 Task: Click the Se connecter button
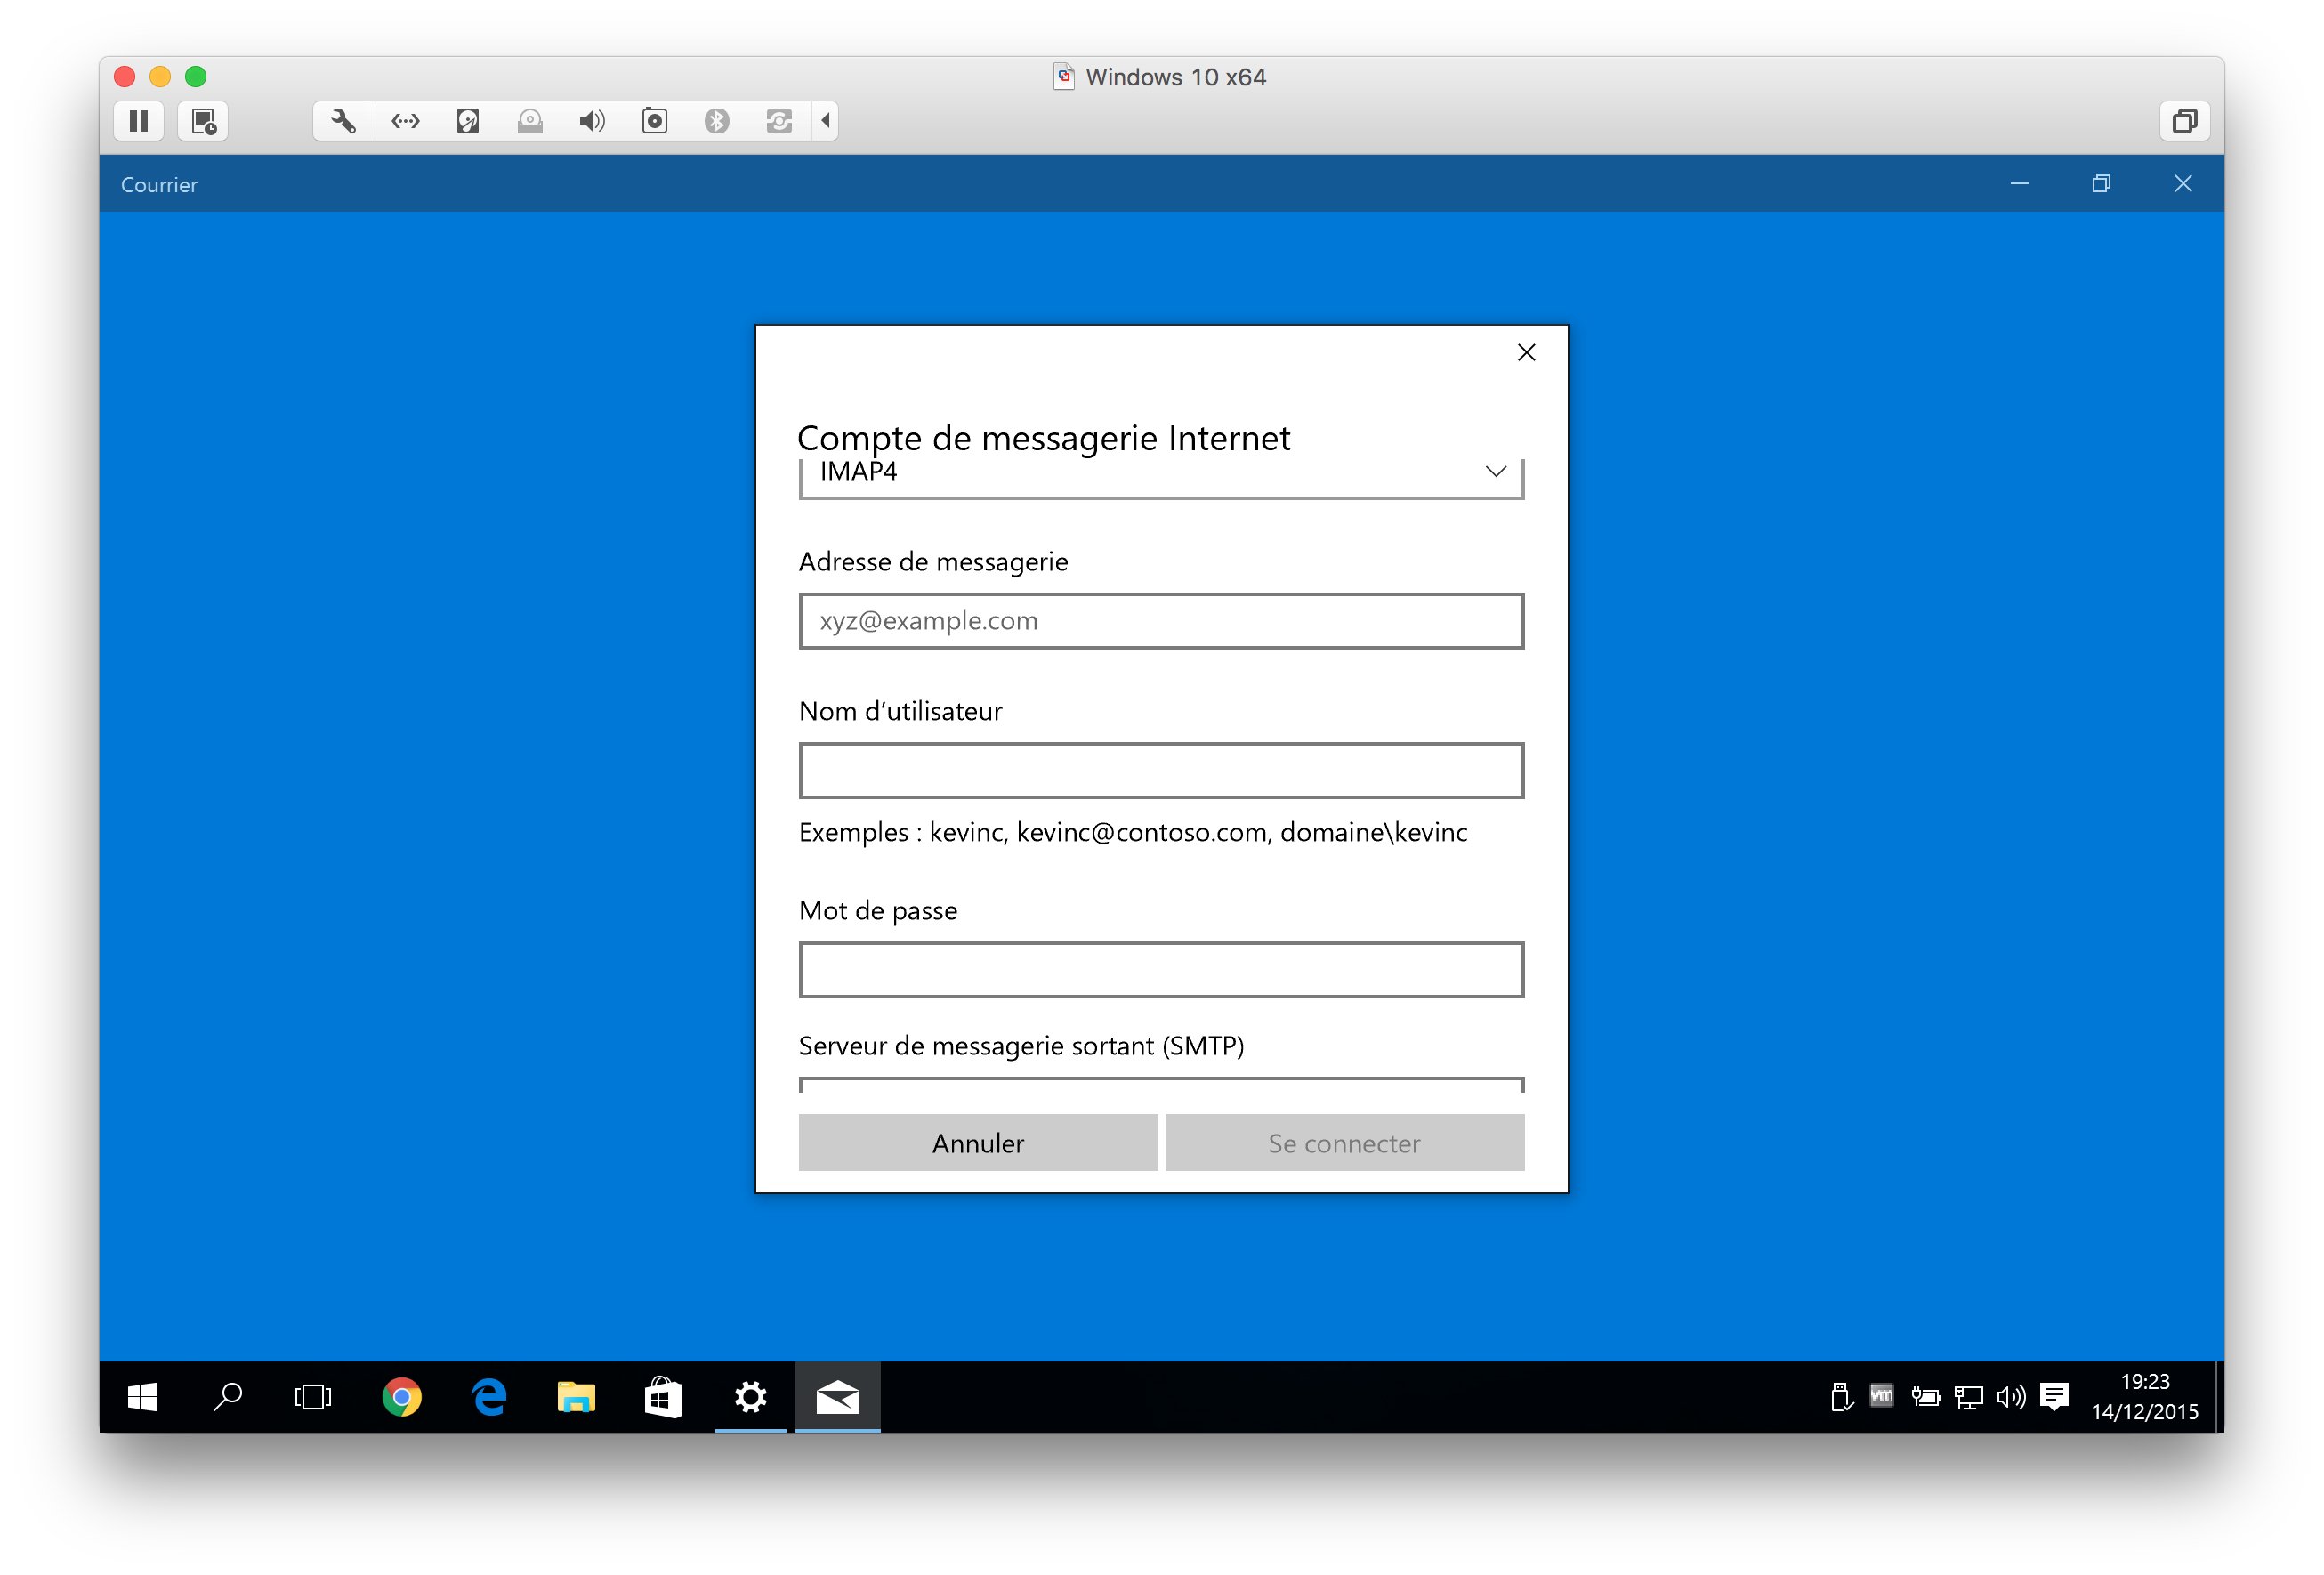[1344, 1143]
